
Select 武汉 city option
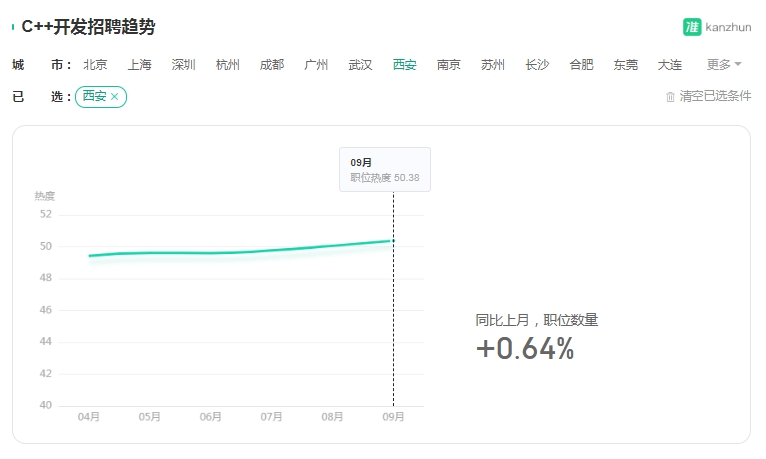pyautogui.click(x=360, y=64)
